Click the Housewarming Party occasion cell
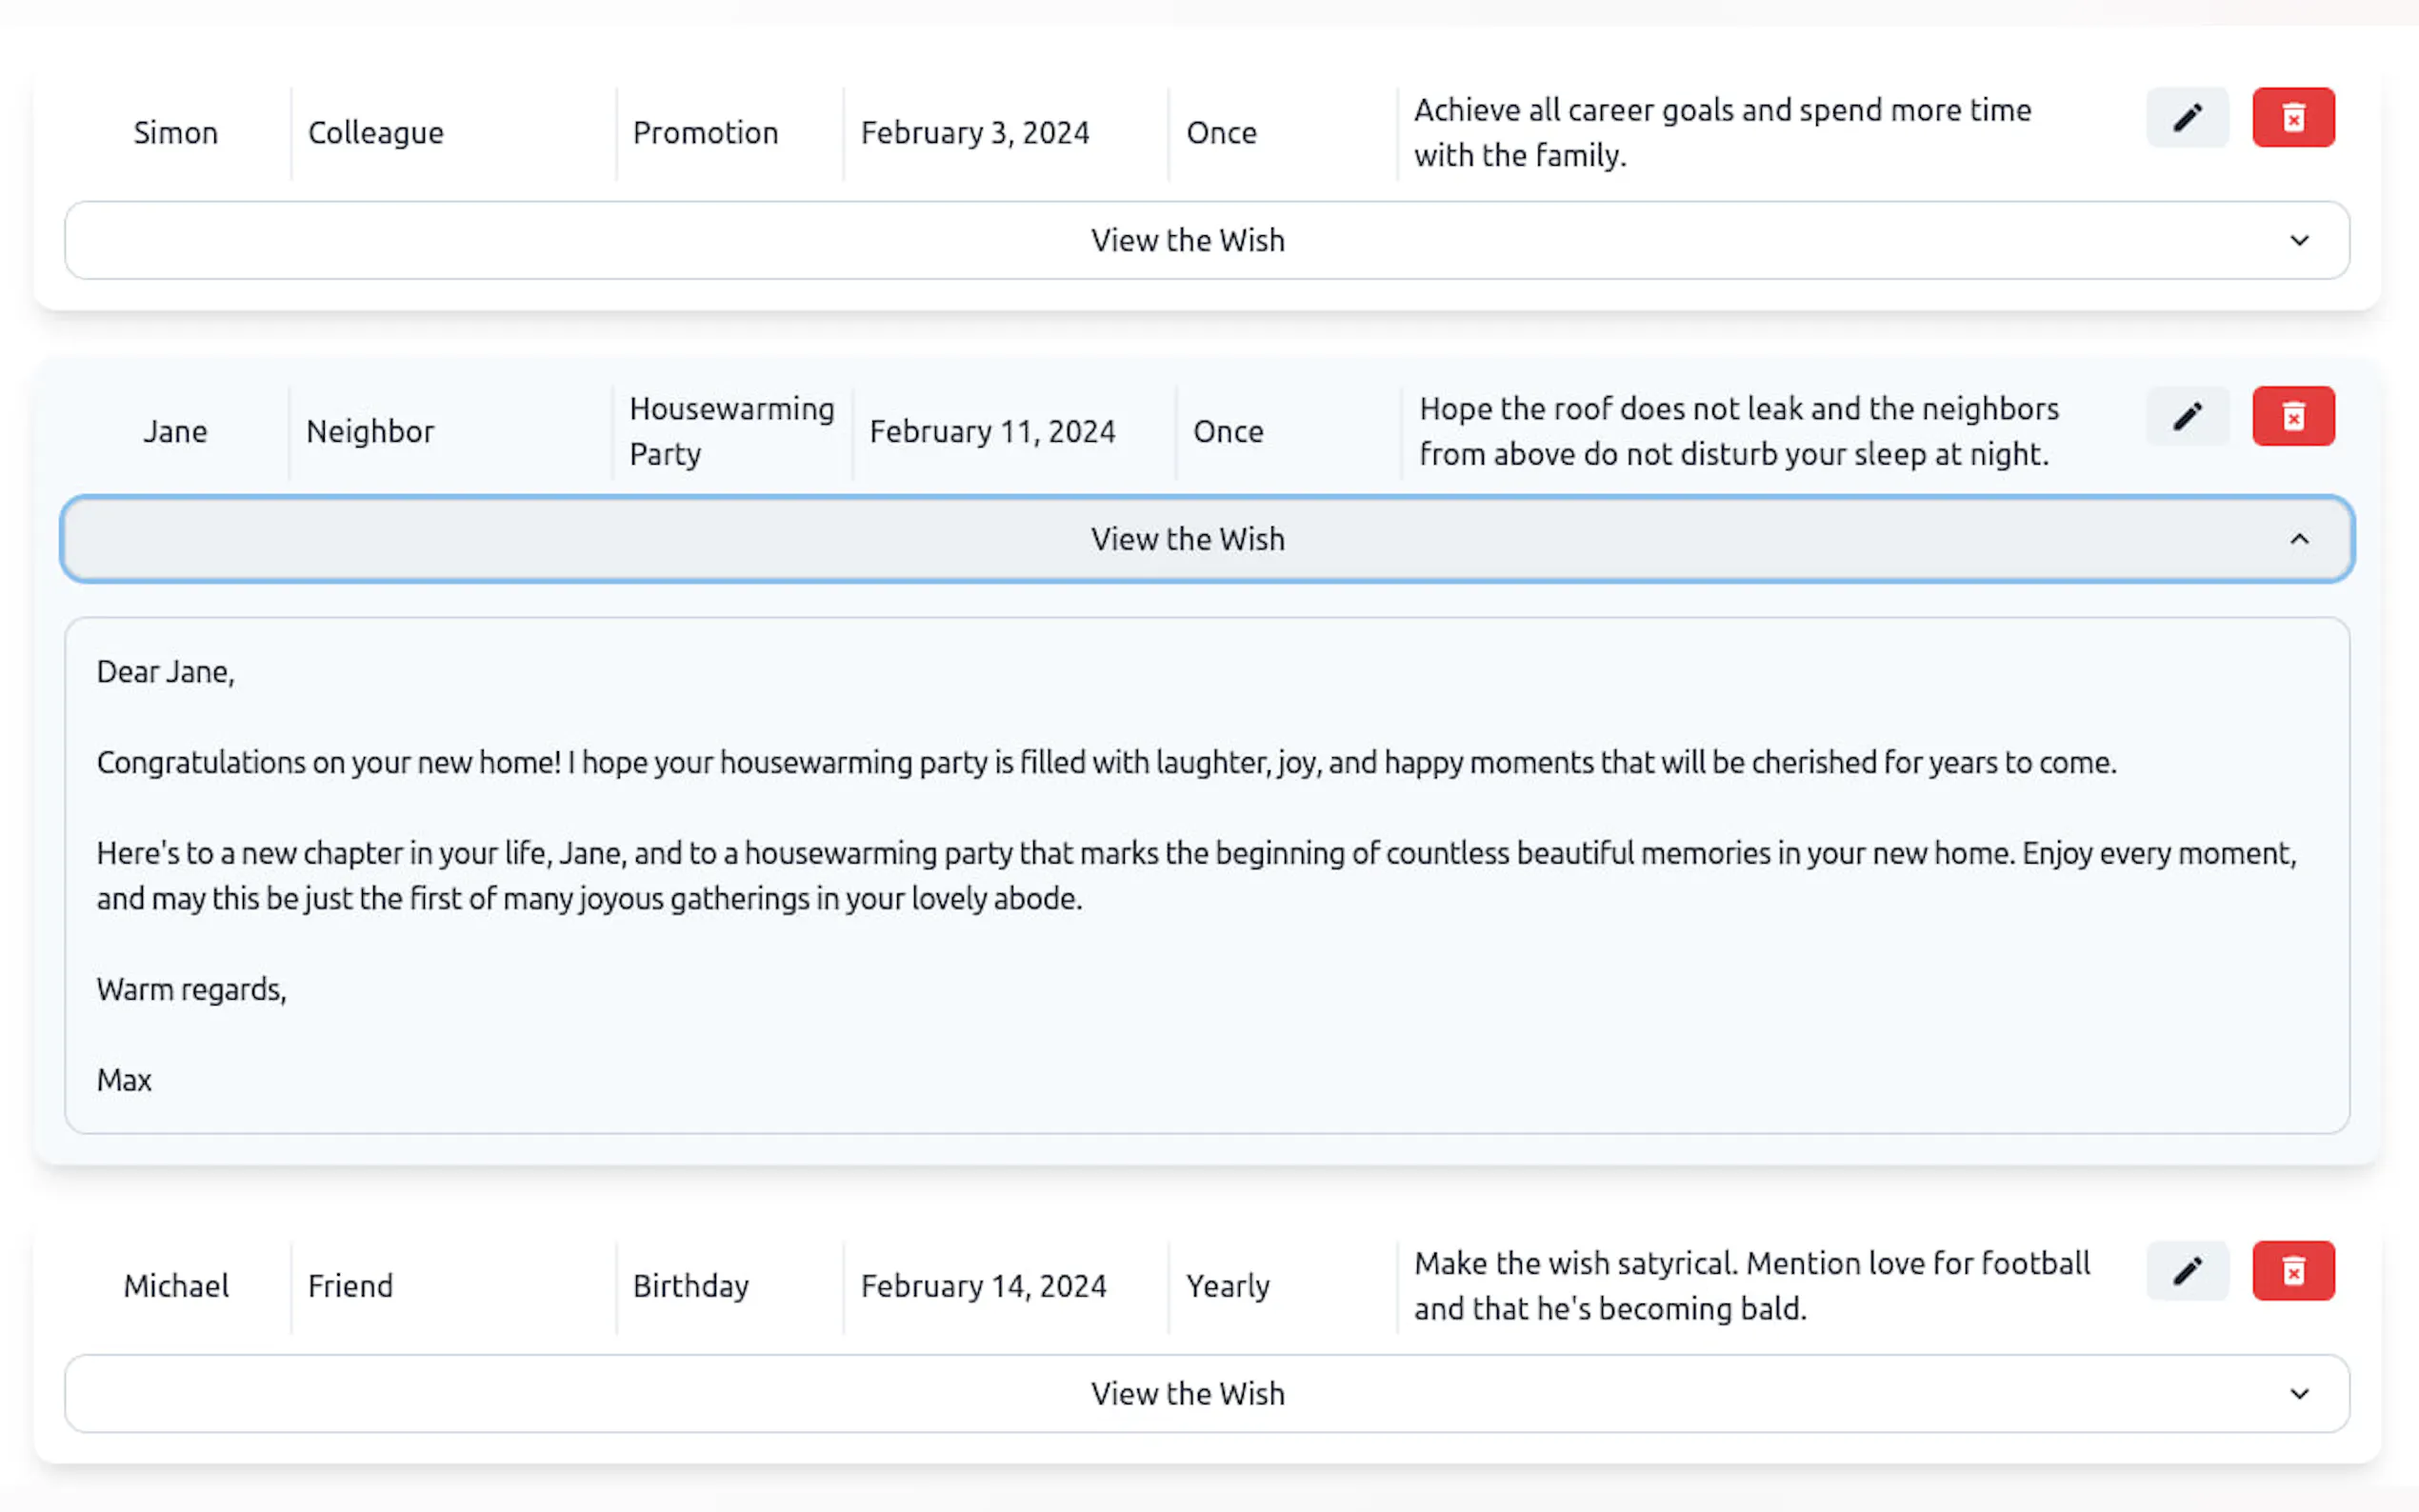This screenshot has height=1512, width=2419. [731, 431]
